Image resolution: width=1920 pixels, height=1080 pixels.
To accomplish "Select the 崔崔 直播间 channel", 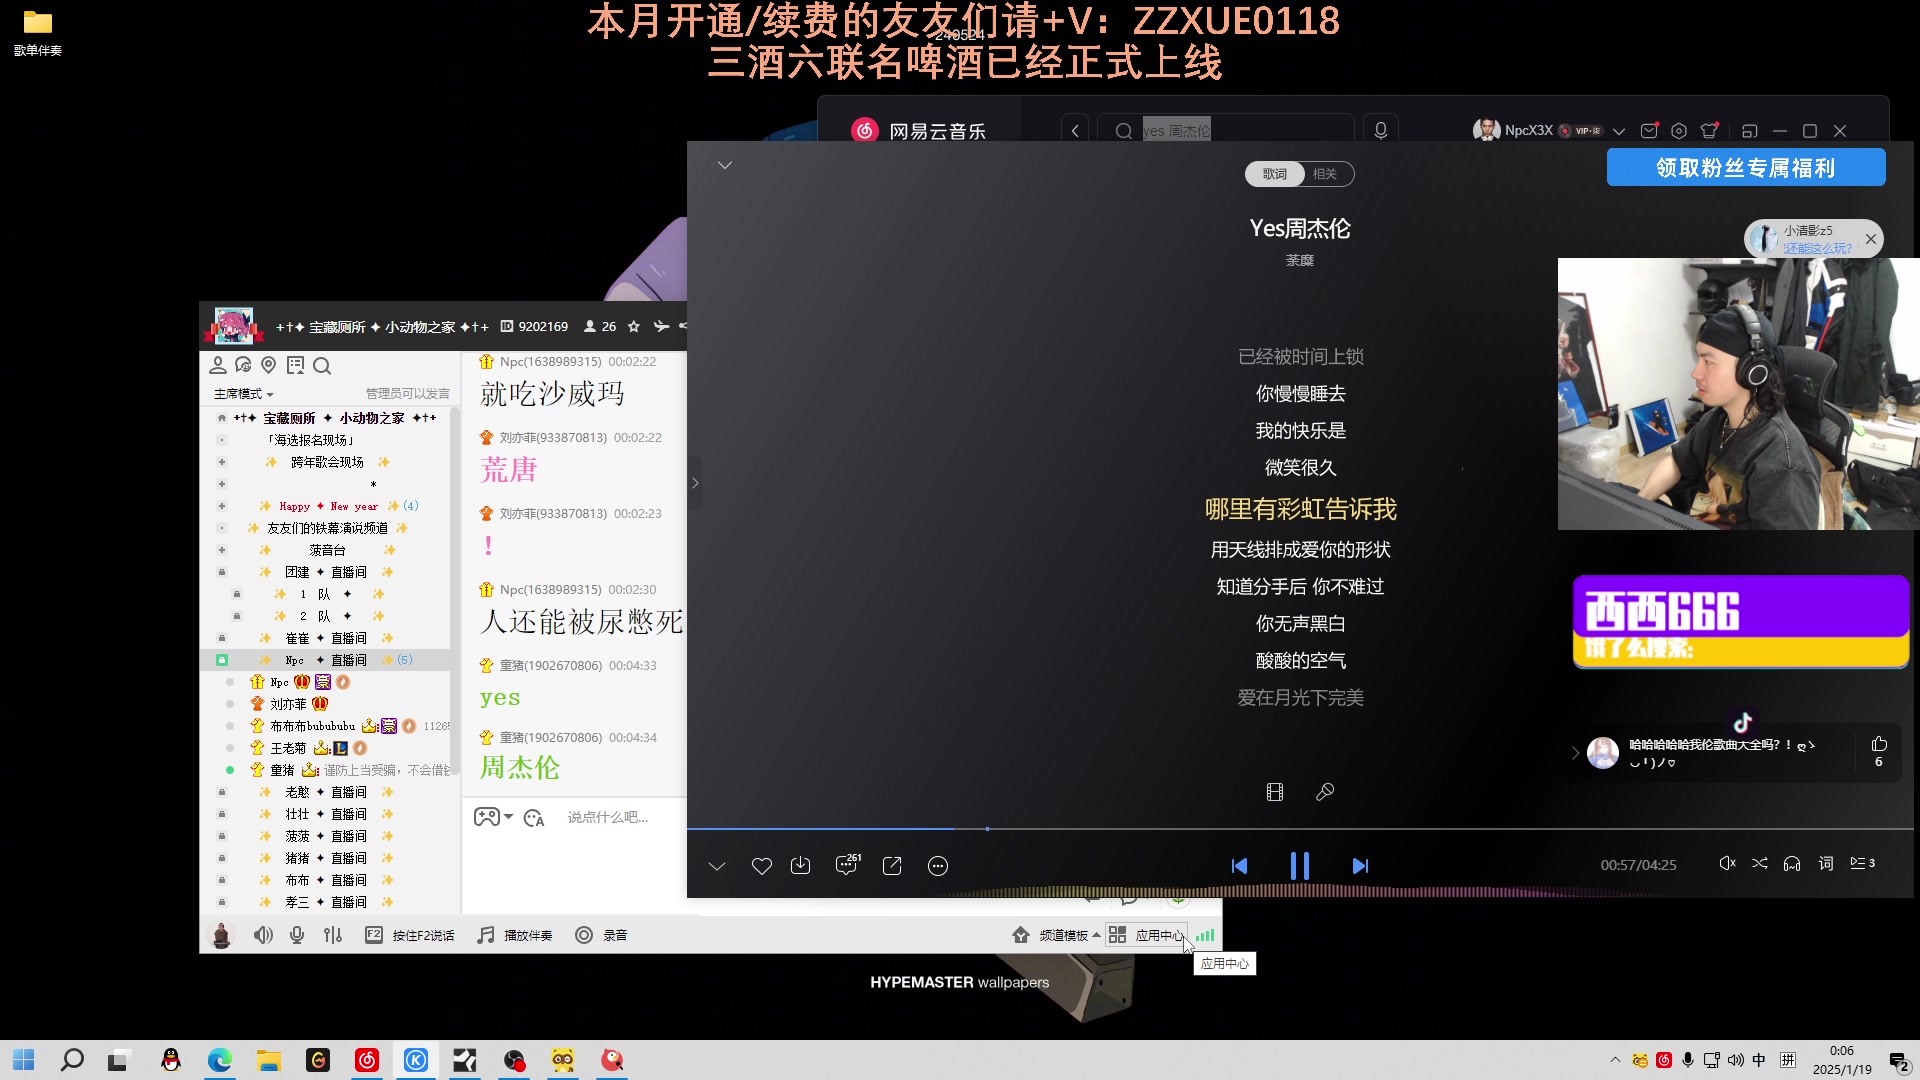I will (326, 638).
